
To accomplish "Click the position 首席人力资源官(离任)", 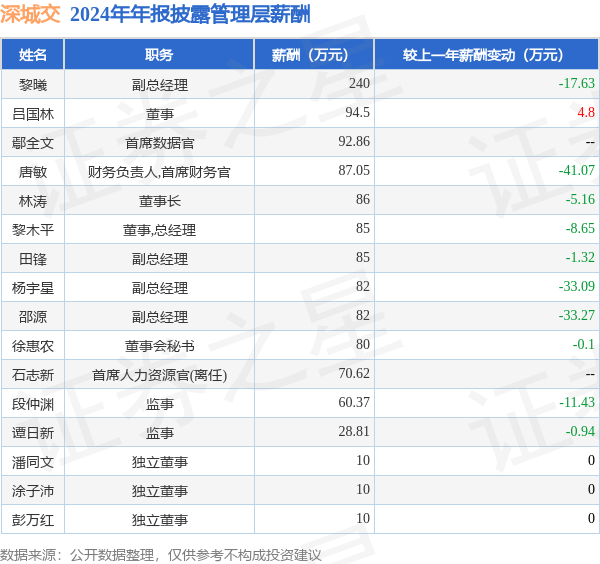I will 160,375.
